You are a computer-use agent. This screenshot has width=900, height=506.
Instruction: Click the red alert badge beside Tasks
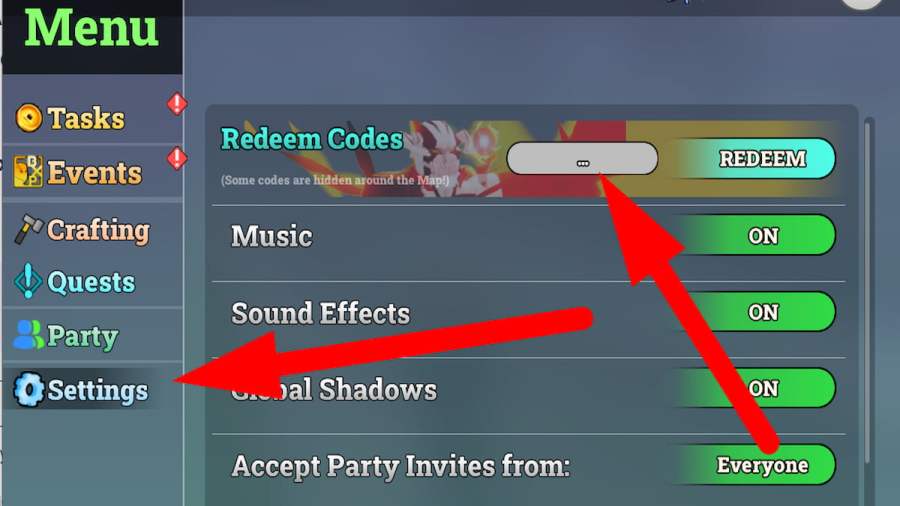click(x=177, y=104)
